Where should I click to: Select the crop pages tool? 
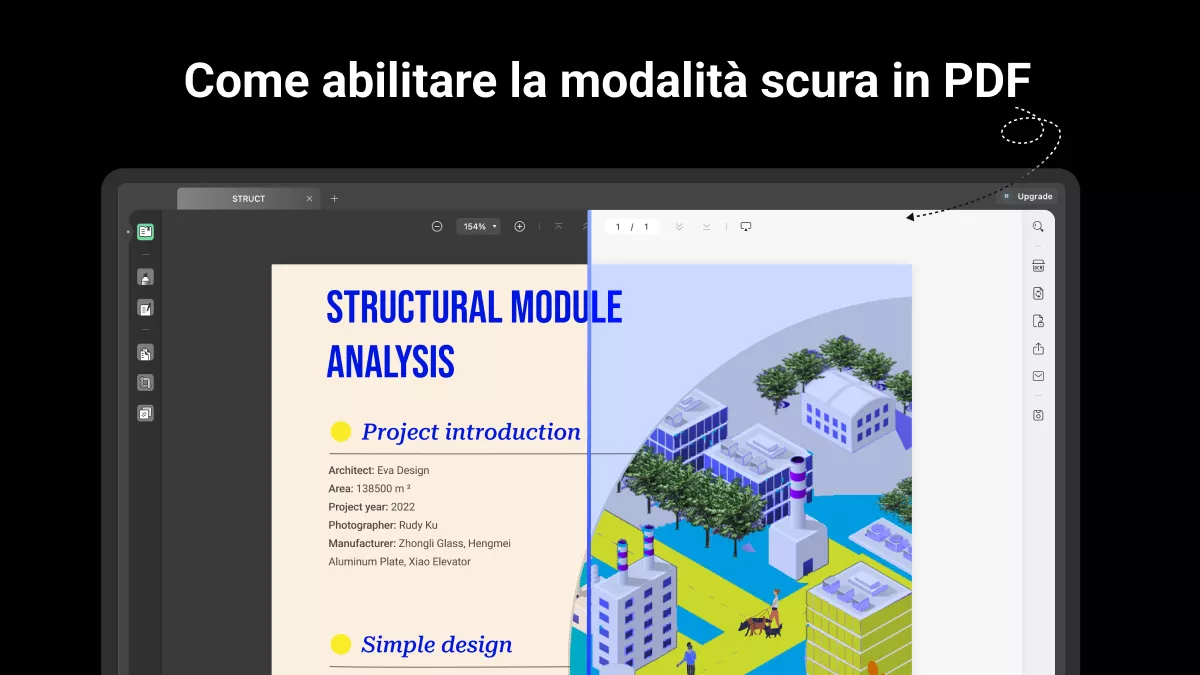pos(145,381)
